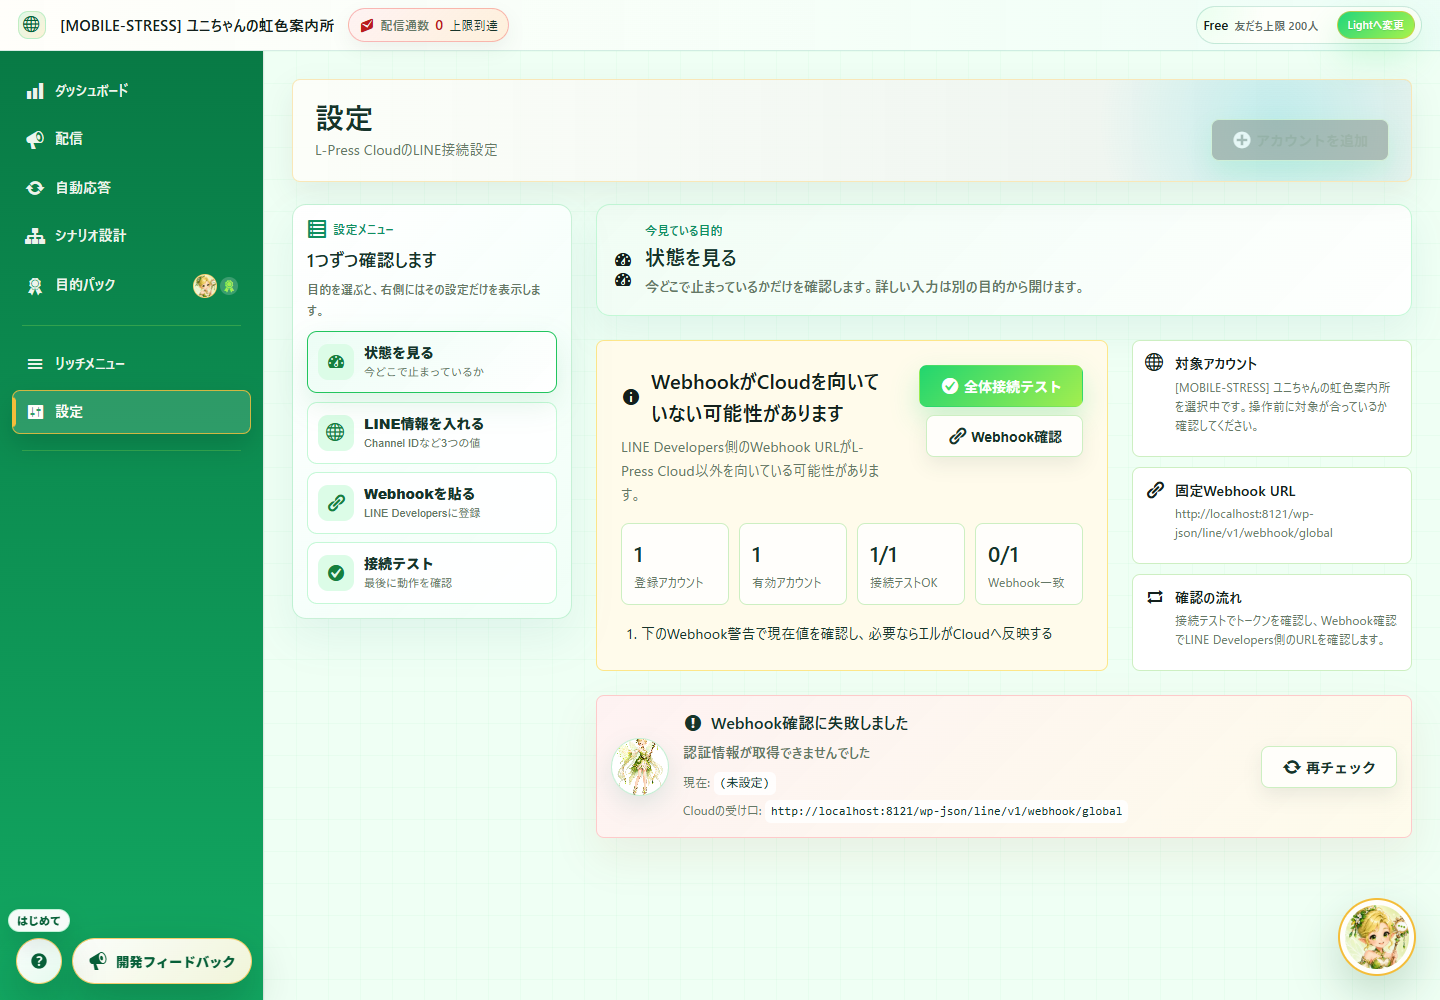Image resolution: width=1440 pixels, height=1000 pixels.
Task: Click the はじめて label bubble
Action: (39, 921)
